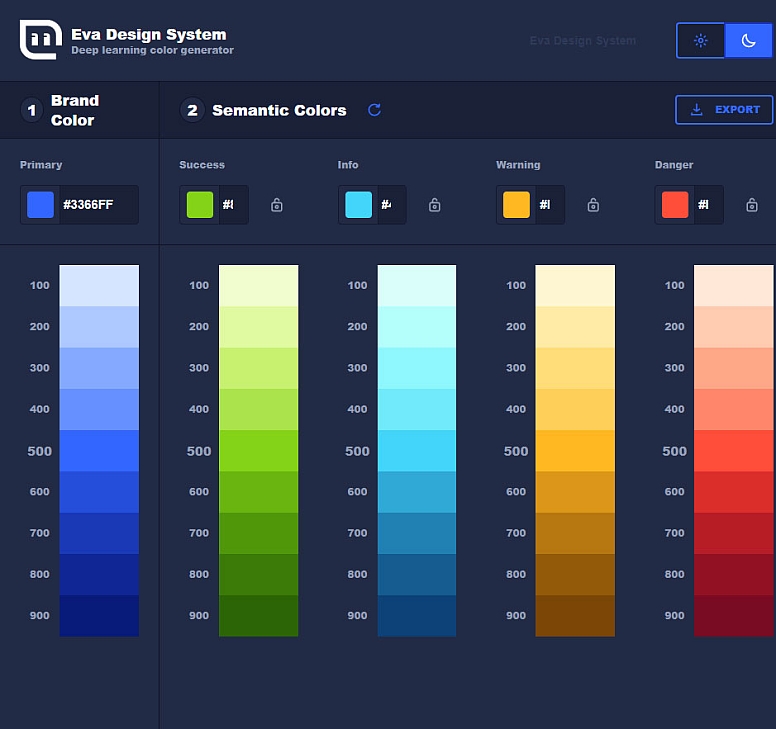Edit the Info hex input field
776x729 pixels.
pyautogui.click(x=392, y=205)
